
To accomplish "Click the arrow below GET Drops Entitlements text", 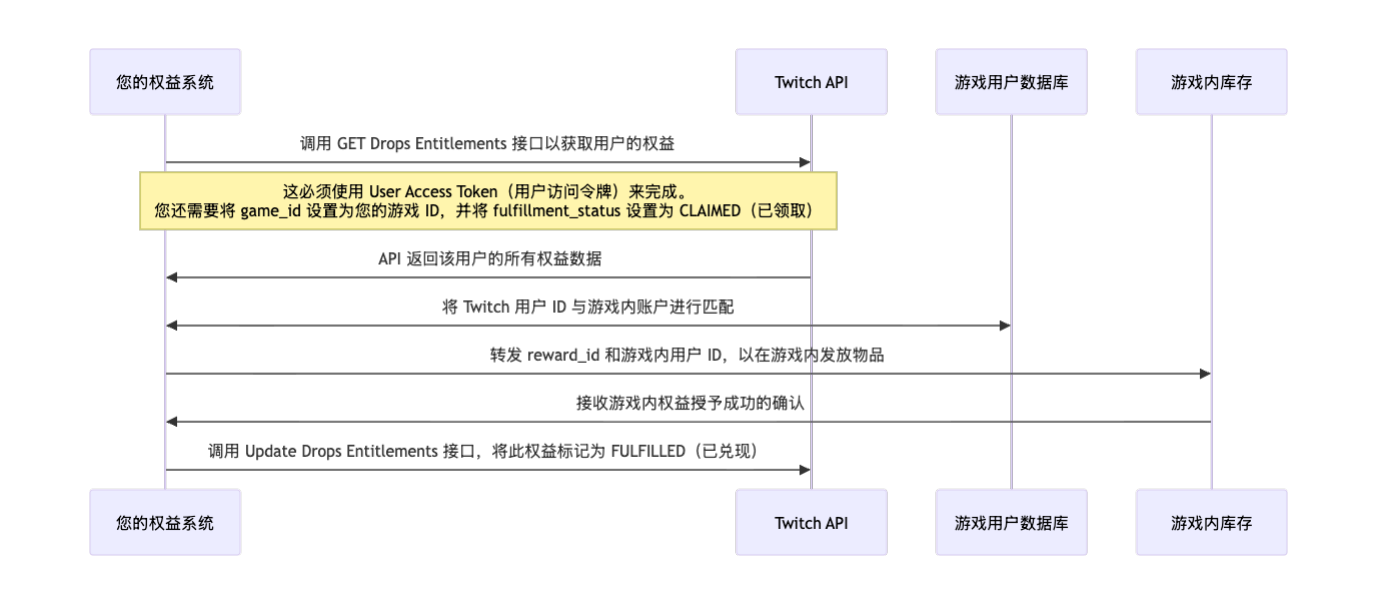I will (x=488, y=160).
